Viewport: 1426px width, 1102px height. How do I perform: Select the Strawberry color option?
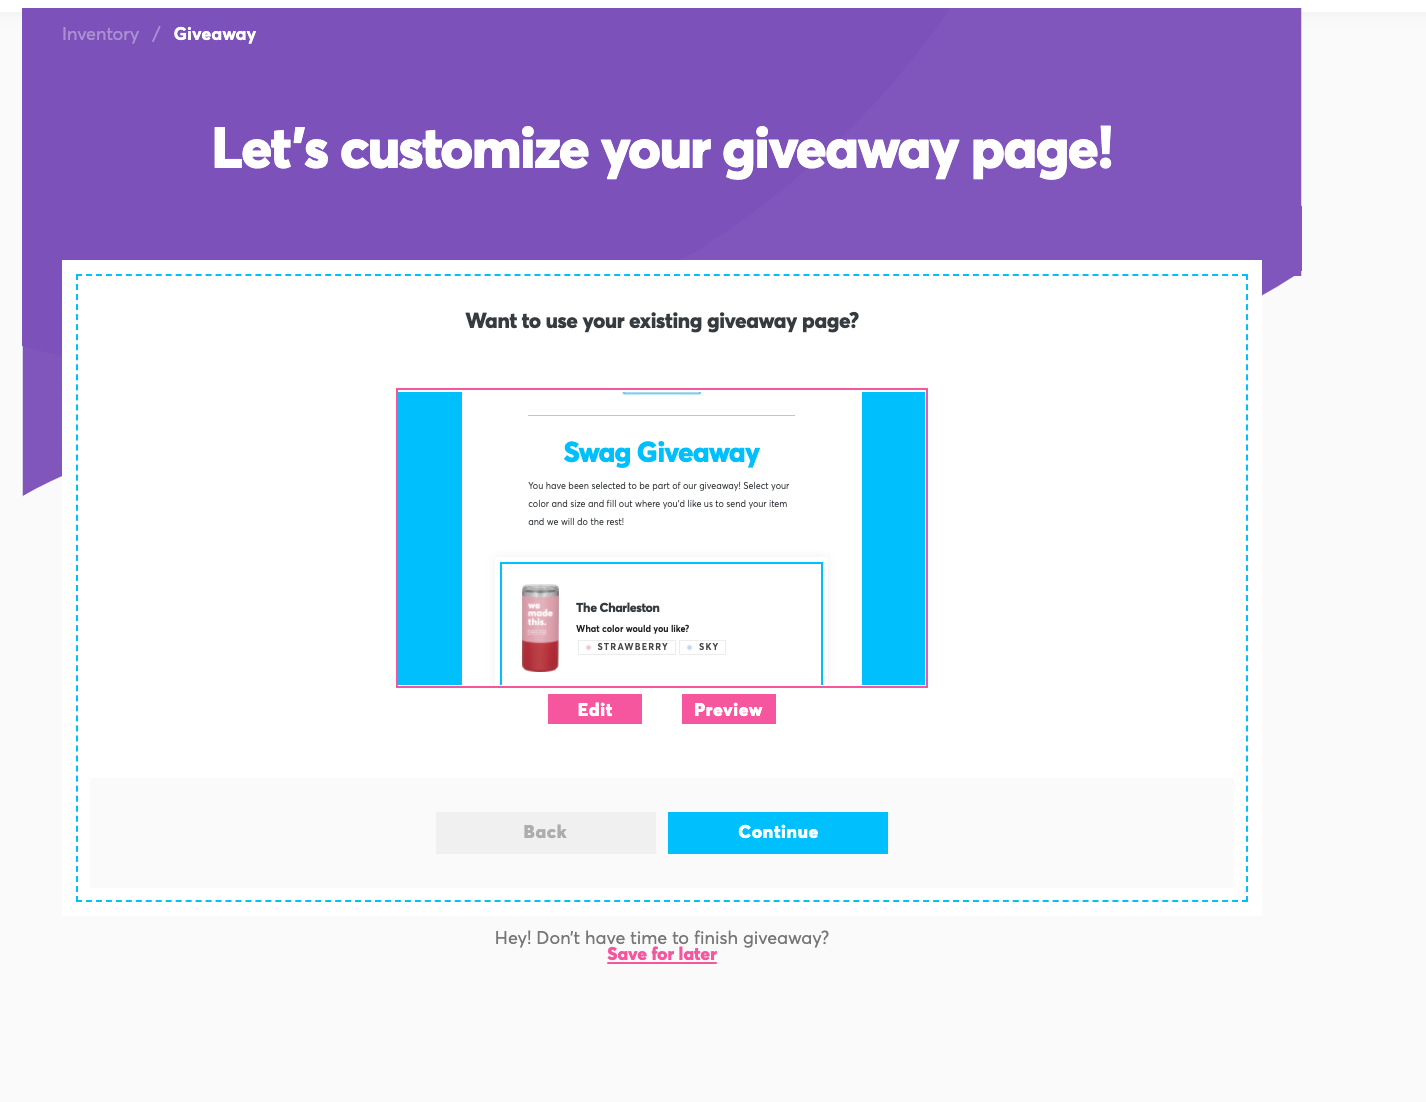(627, 647)
